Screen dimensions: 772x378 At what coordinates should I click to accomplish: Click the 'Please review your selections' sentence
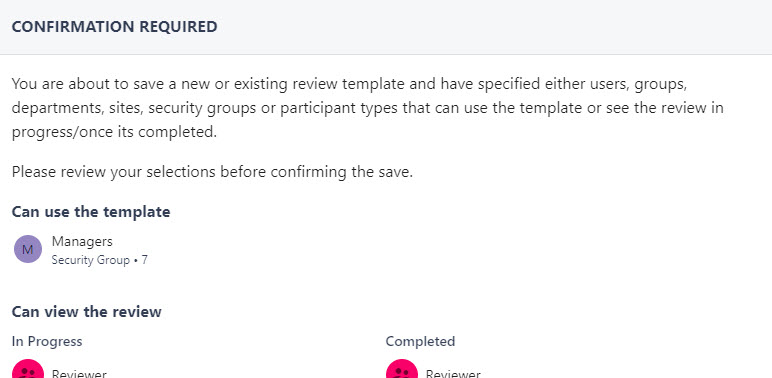click(212, 172)
